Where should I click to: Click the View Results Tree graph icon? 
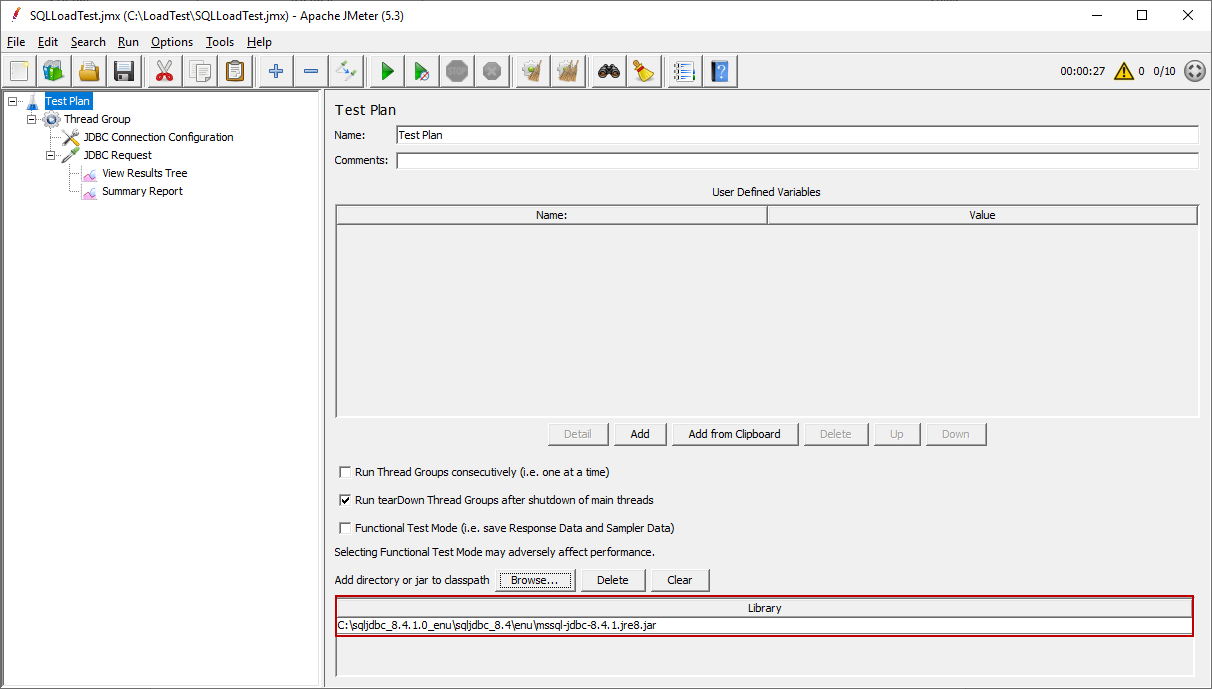click(x=89, y=173)
